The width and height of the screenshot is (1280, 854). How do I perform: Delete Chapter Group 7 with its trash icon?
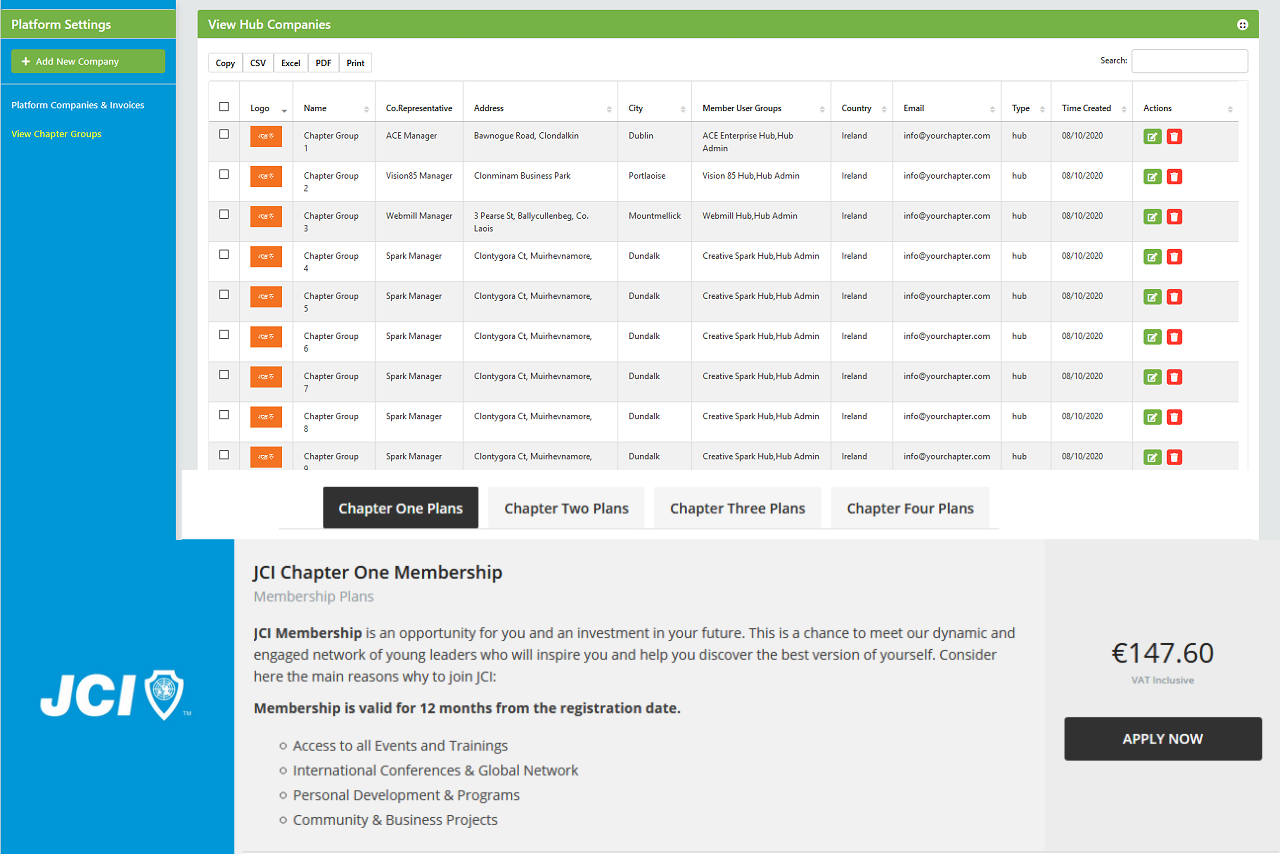(1173, 377)
